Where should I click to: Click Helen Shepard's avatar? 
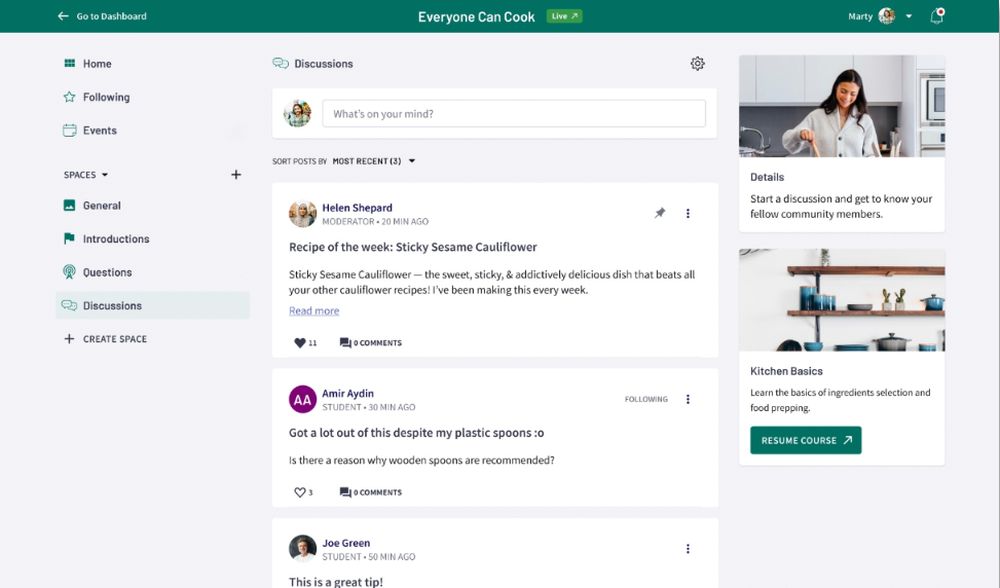(302, 214)
